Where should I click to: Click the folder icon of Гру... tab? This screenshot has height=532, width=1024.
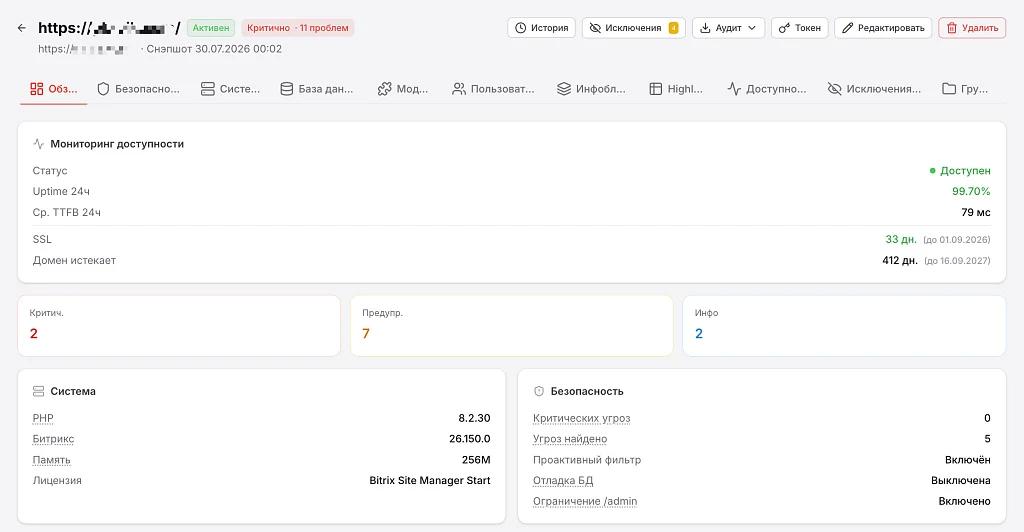click(x=949, y=89)
